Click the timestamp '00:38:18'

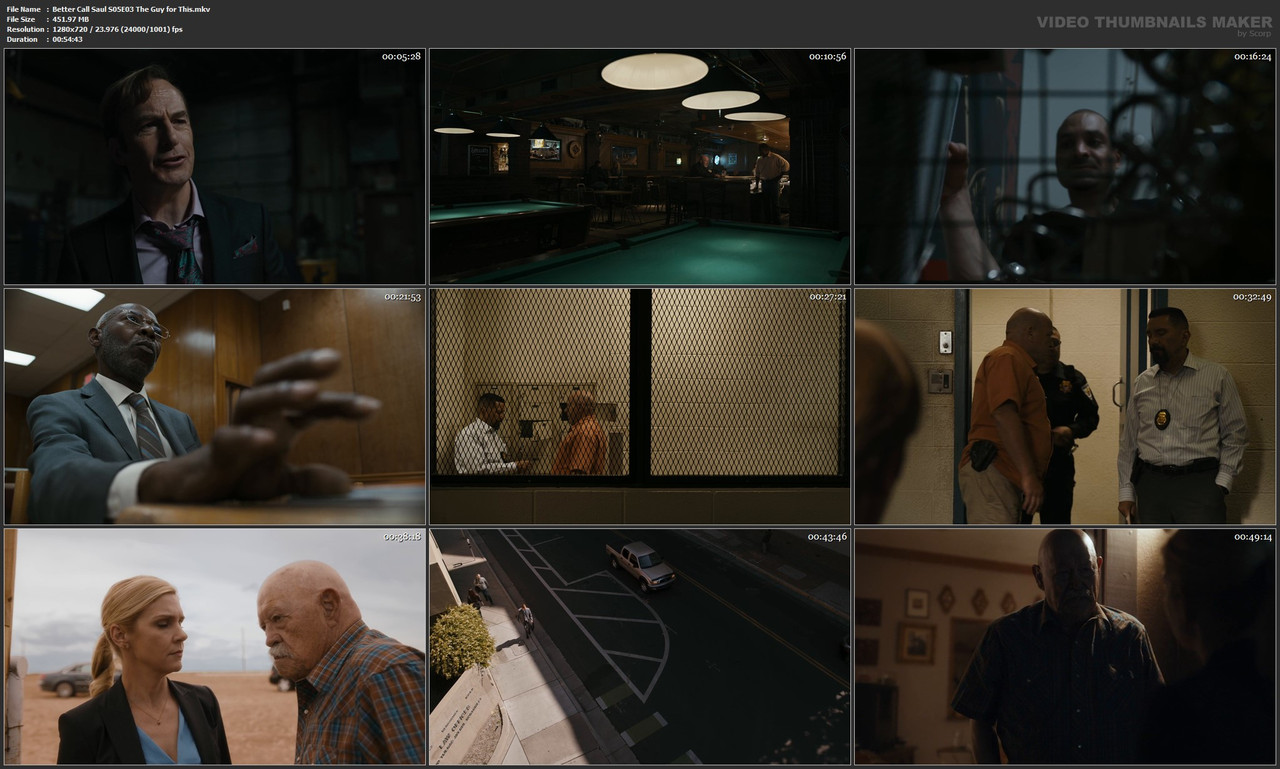pos(402,536)
